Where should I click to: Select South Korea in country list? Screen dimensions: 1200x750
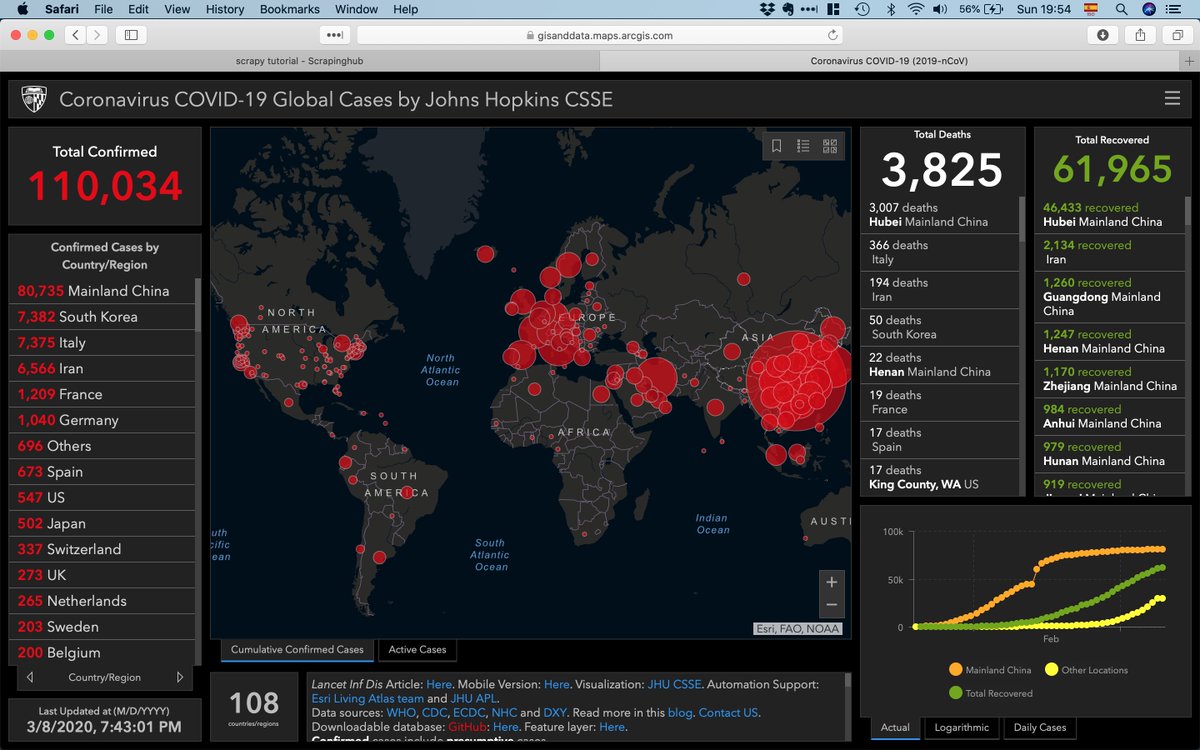tap(102, 317)
